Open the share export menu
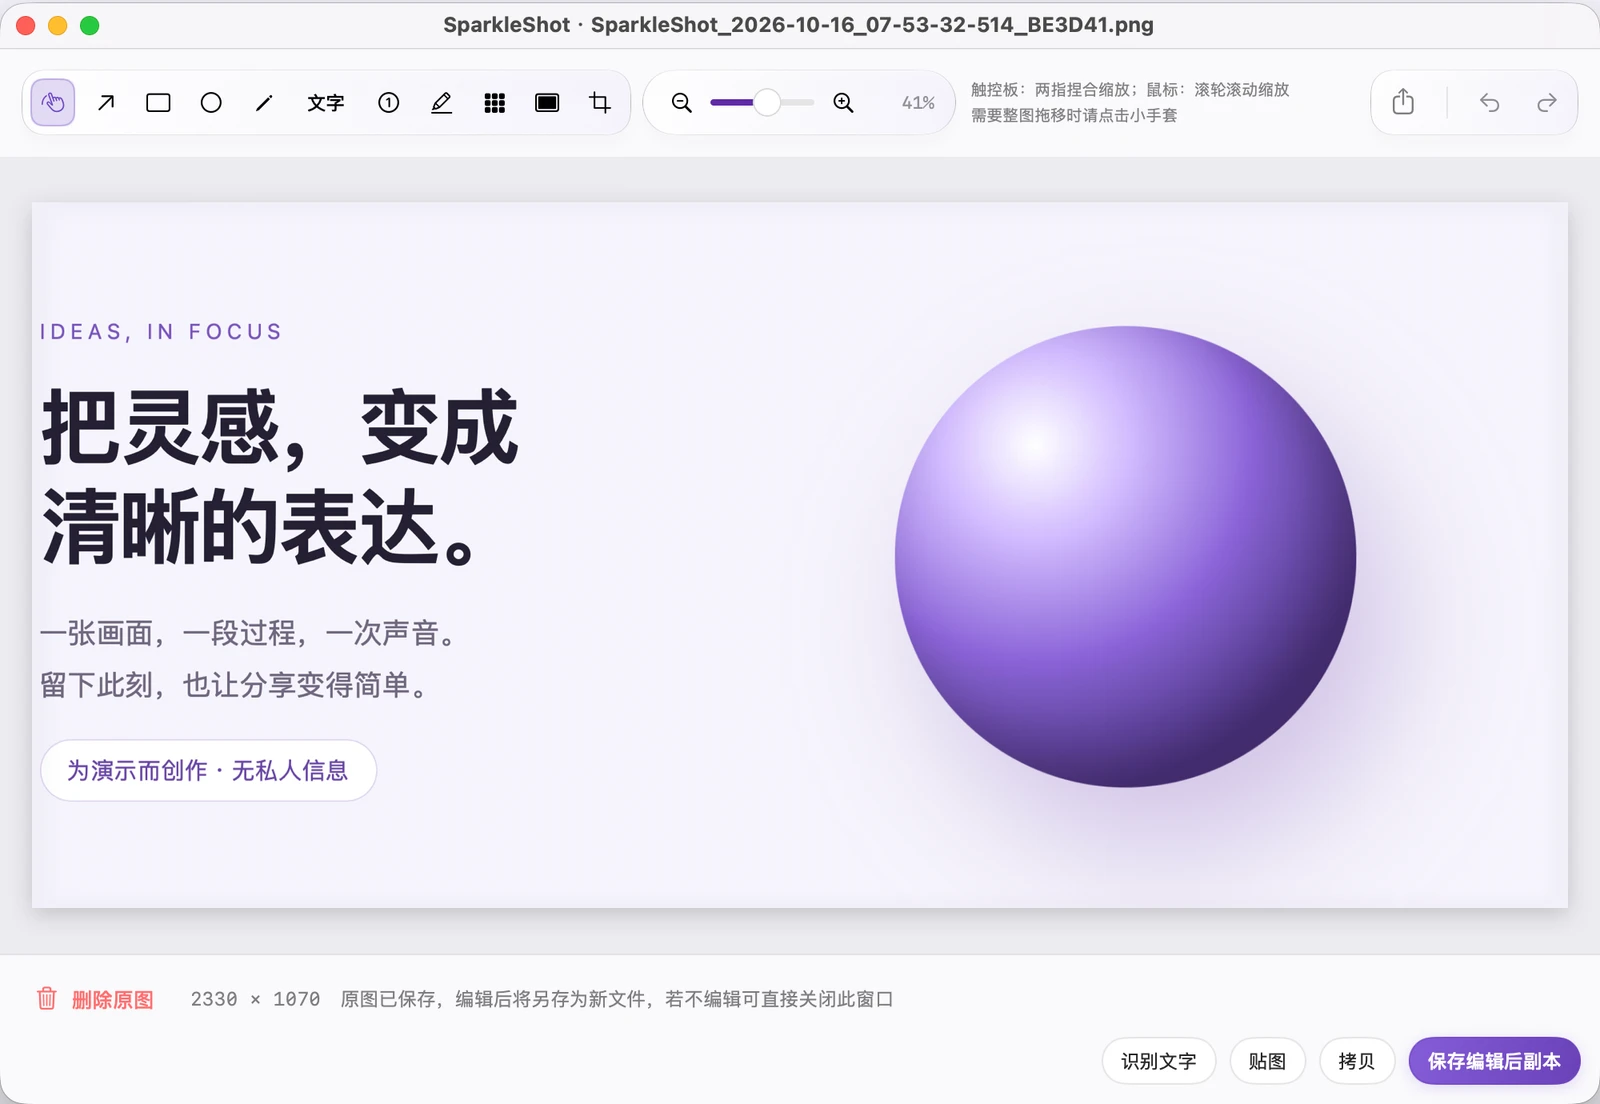This screenshot has width=1600, height=1104. (x=1403, y=102)
